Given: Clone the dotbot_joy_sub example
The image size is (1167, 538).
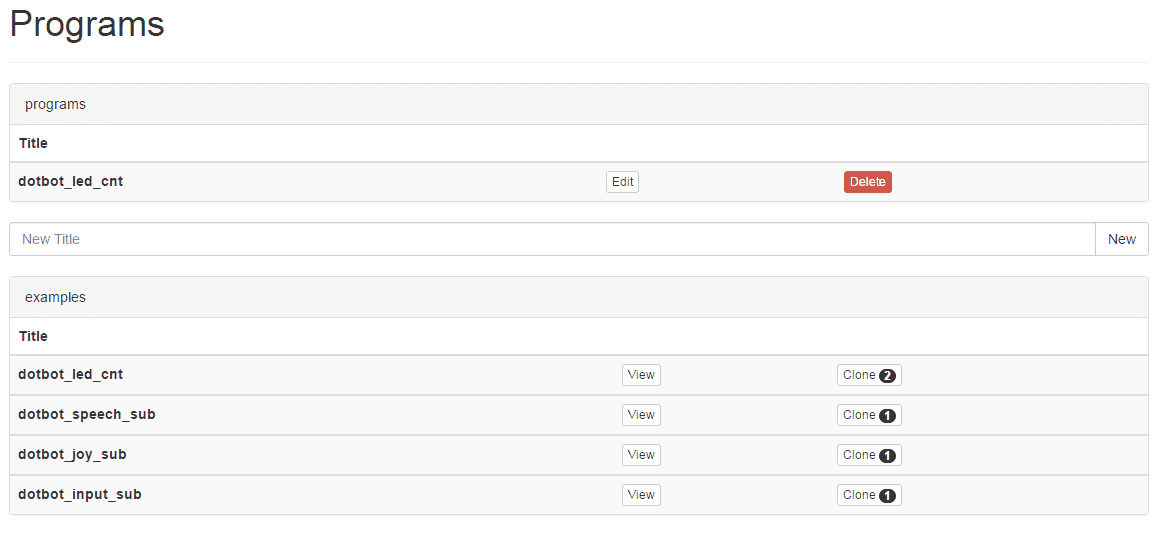Looking at the screenshot, I should [x=868, y=455].
